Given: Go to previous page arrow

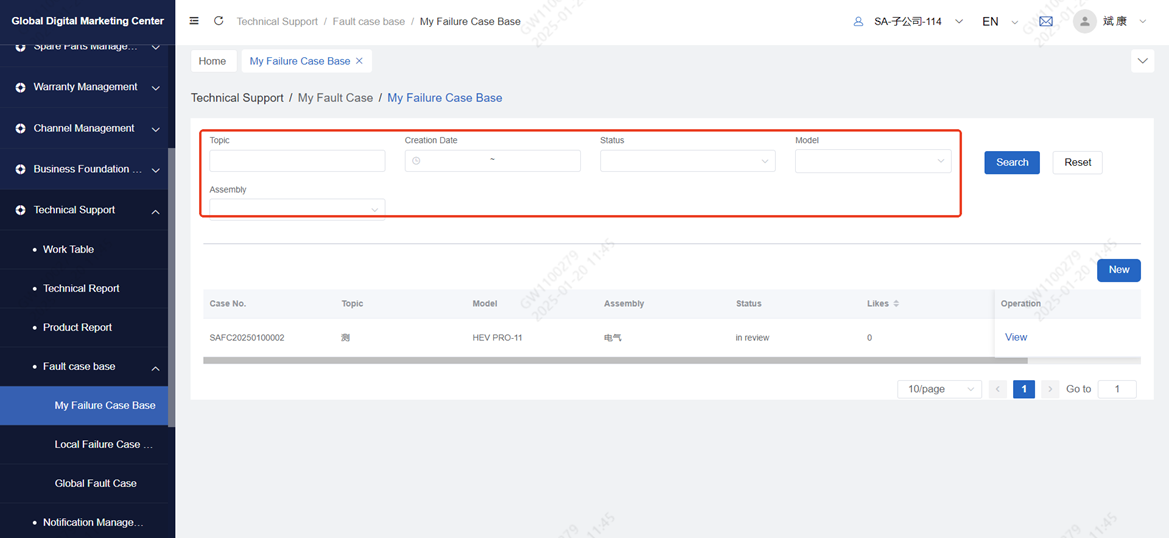Looking at the screenshot, I should coord(998,389).
